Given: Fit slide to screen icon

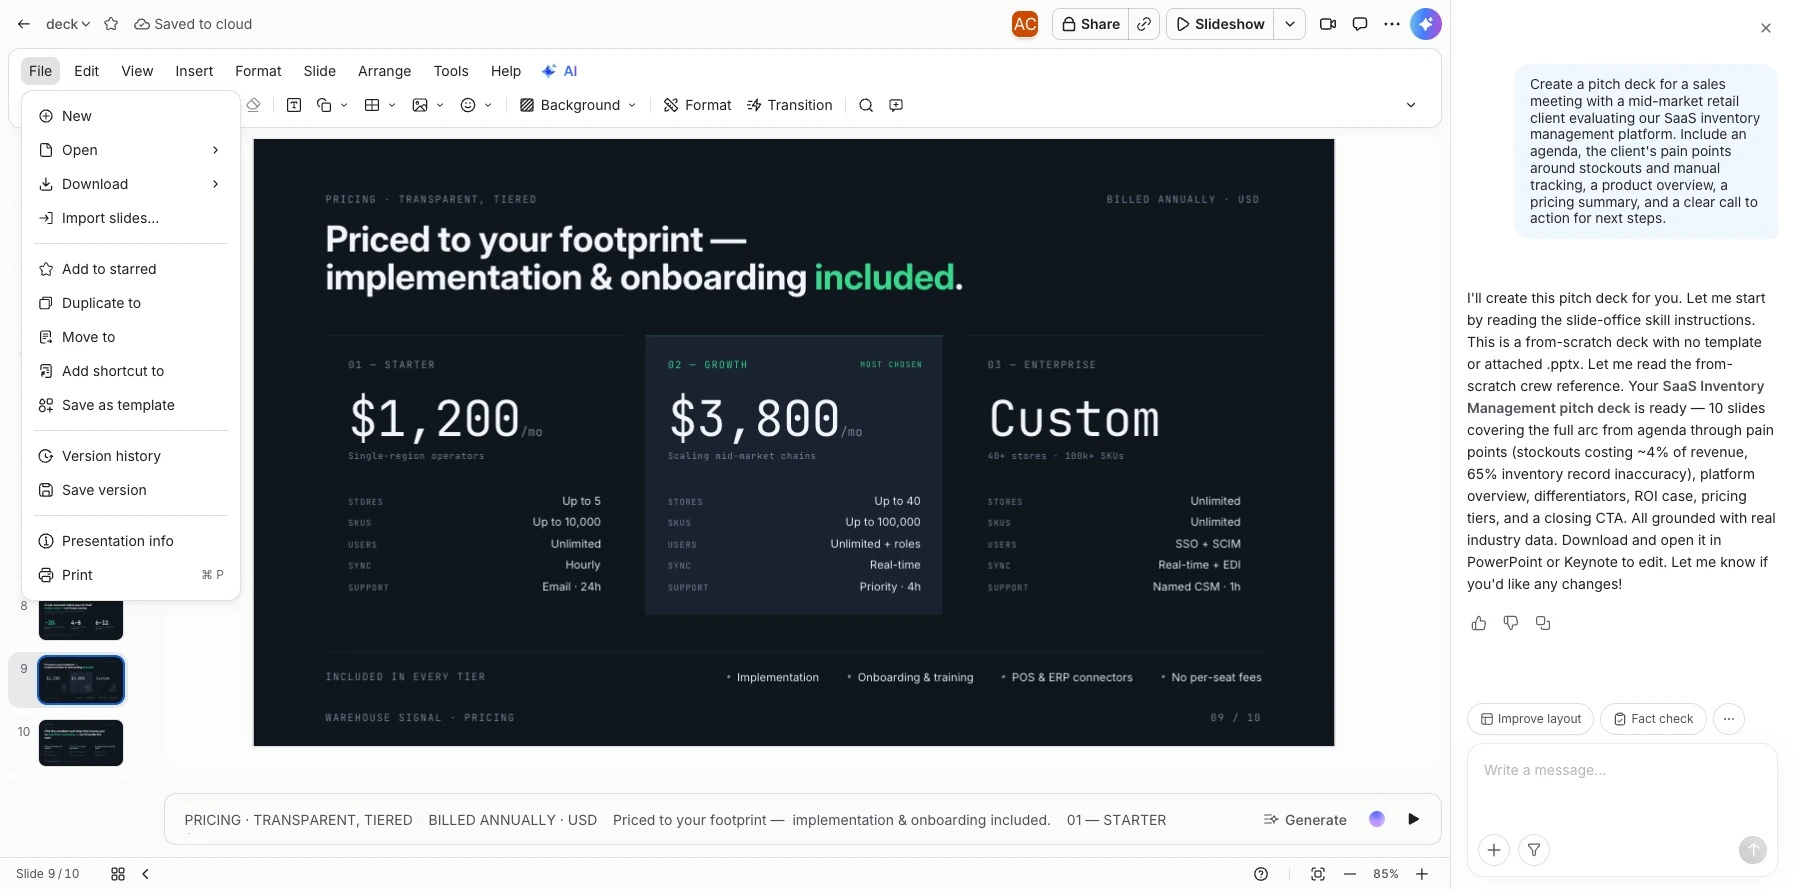Looking at the screenshot, I should click(1318, 874).
